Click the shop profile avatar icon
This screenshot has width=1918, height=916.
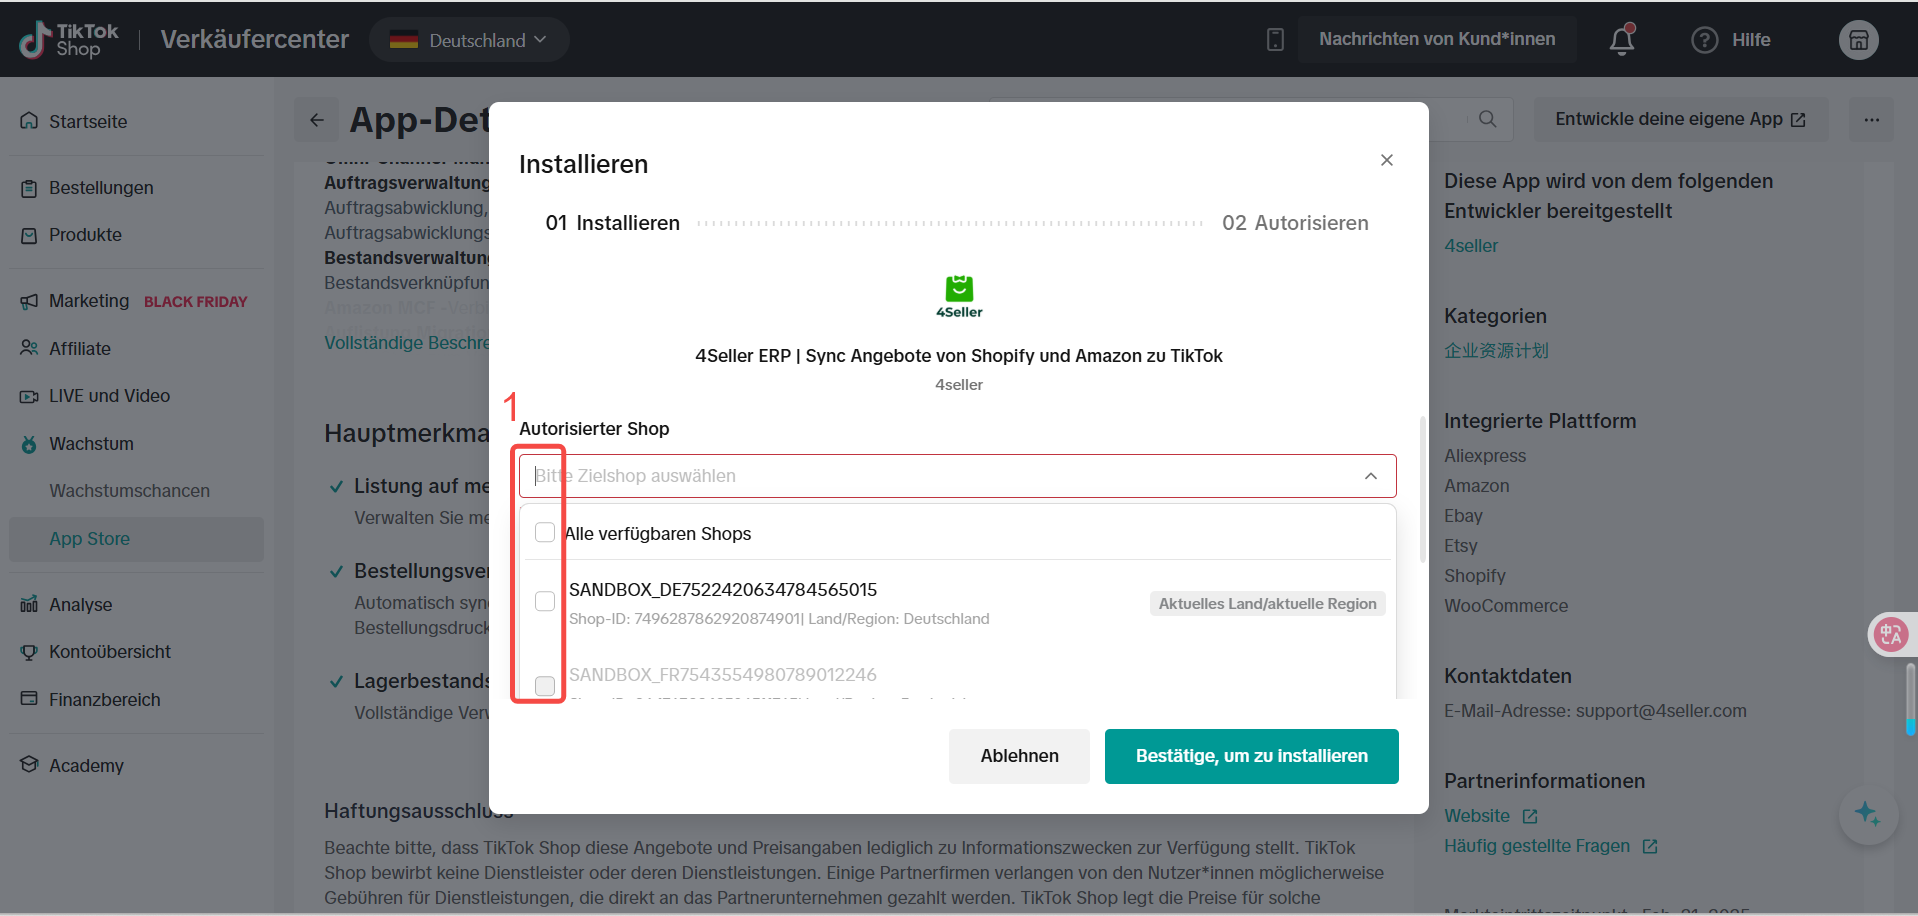[1858, 40]
